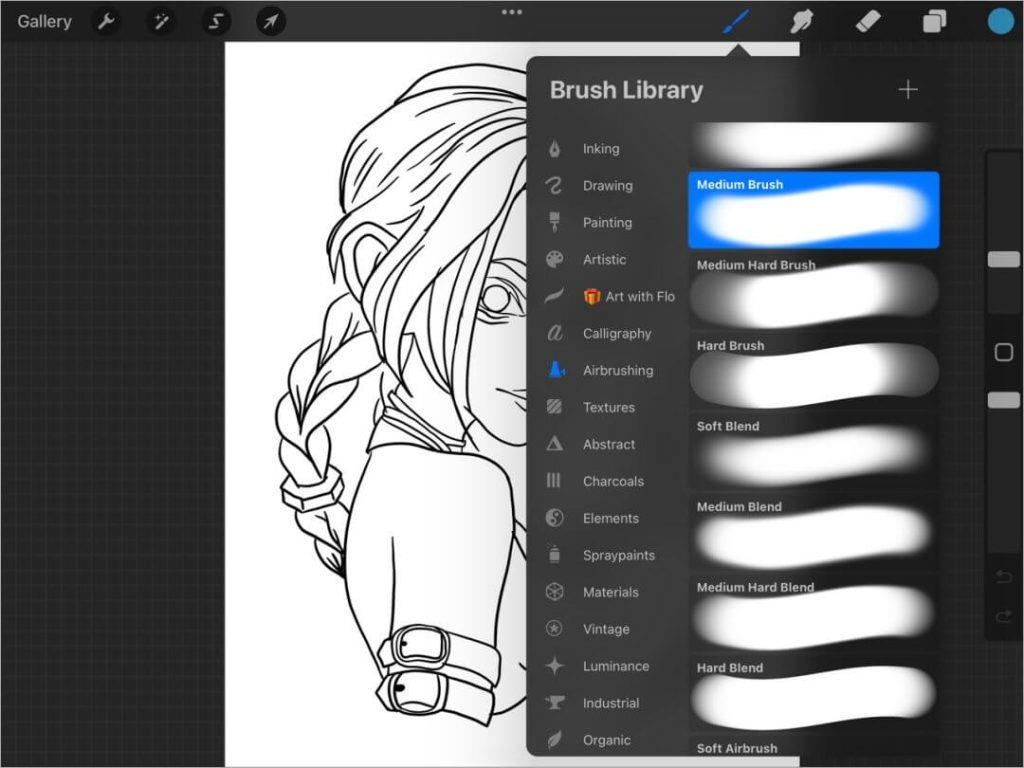Tap the three-dot menu at top center

[x=511, y=12]
